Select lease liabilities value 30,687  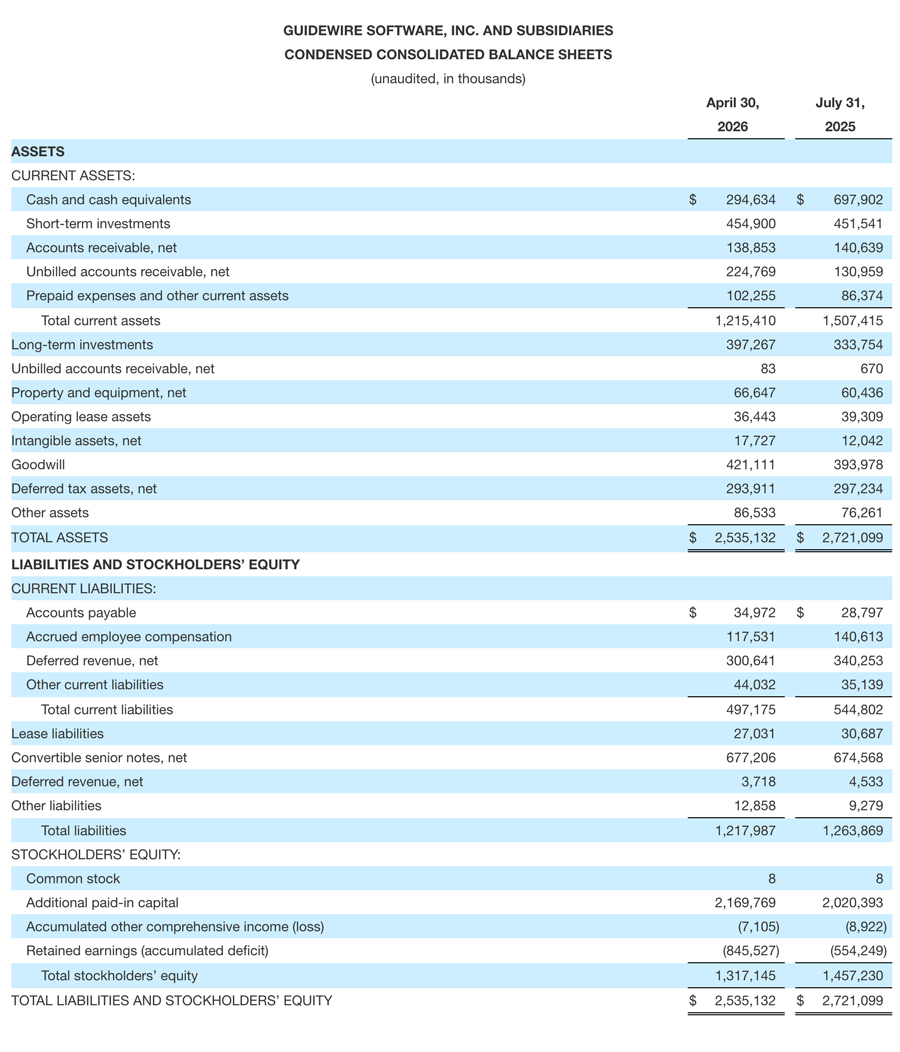[x=862, y=734]
